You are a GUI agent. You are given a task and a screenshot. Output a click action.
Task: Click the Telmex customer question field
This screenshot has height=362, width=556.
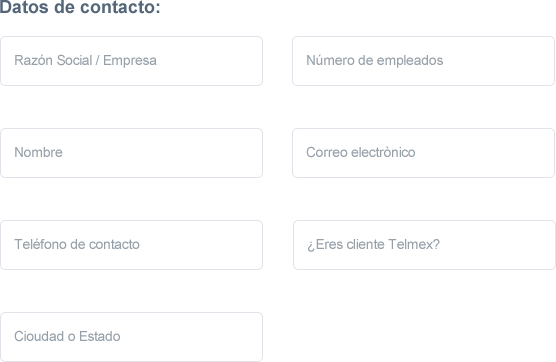click(424, 245)
